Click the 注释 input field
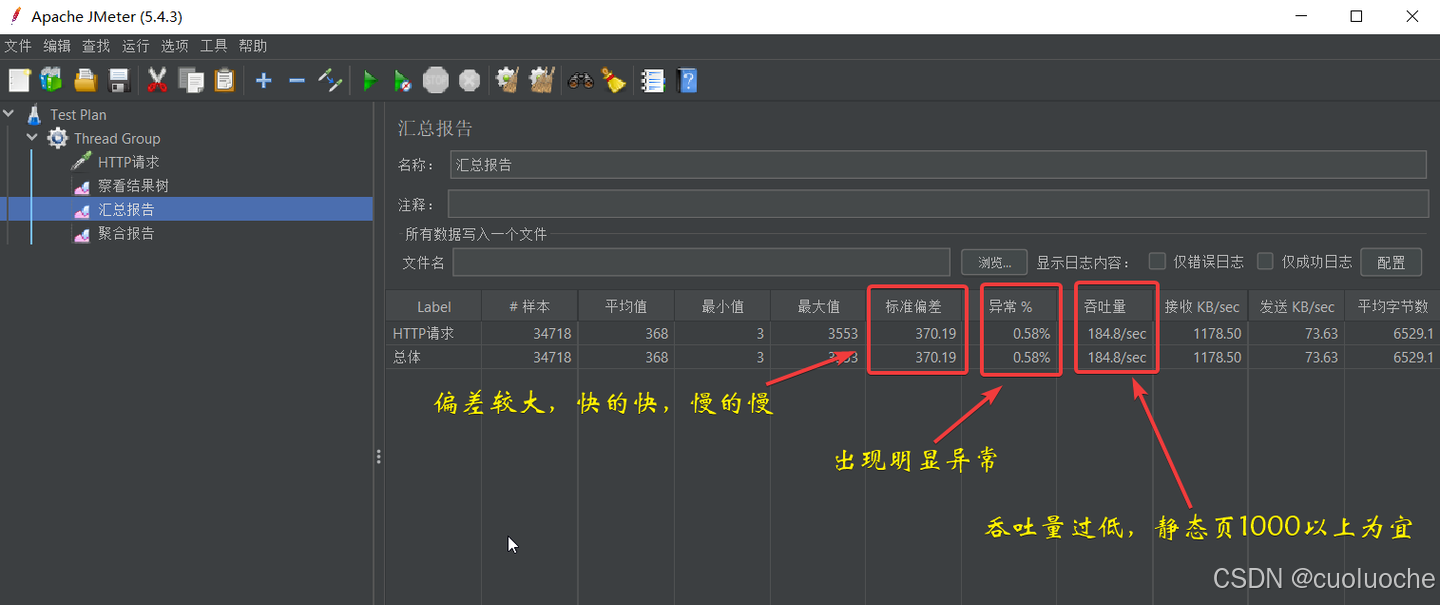 [938, 204]
